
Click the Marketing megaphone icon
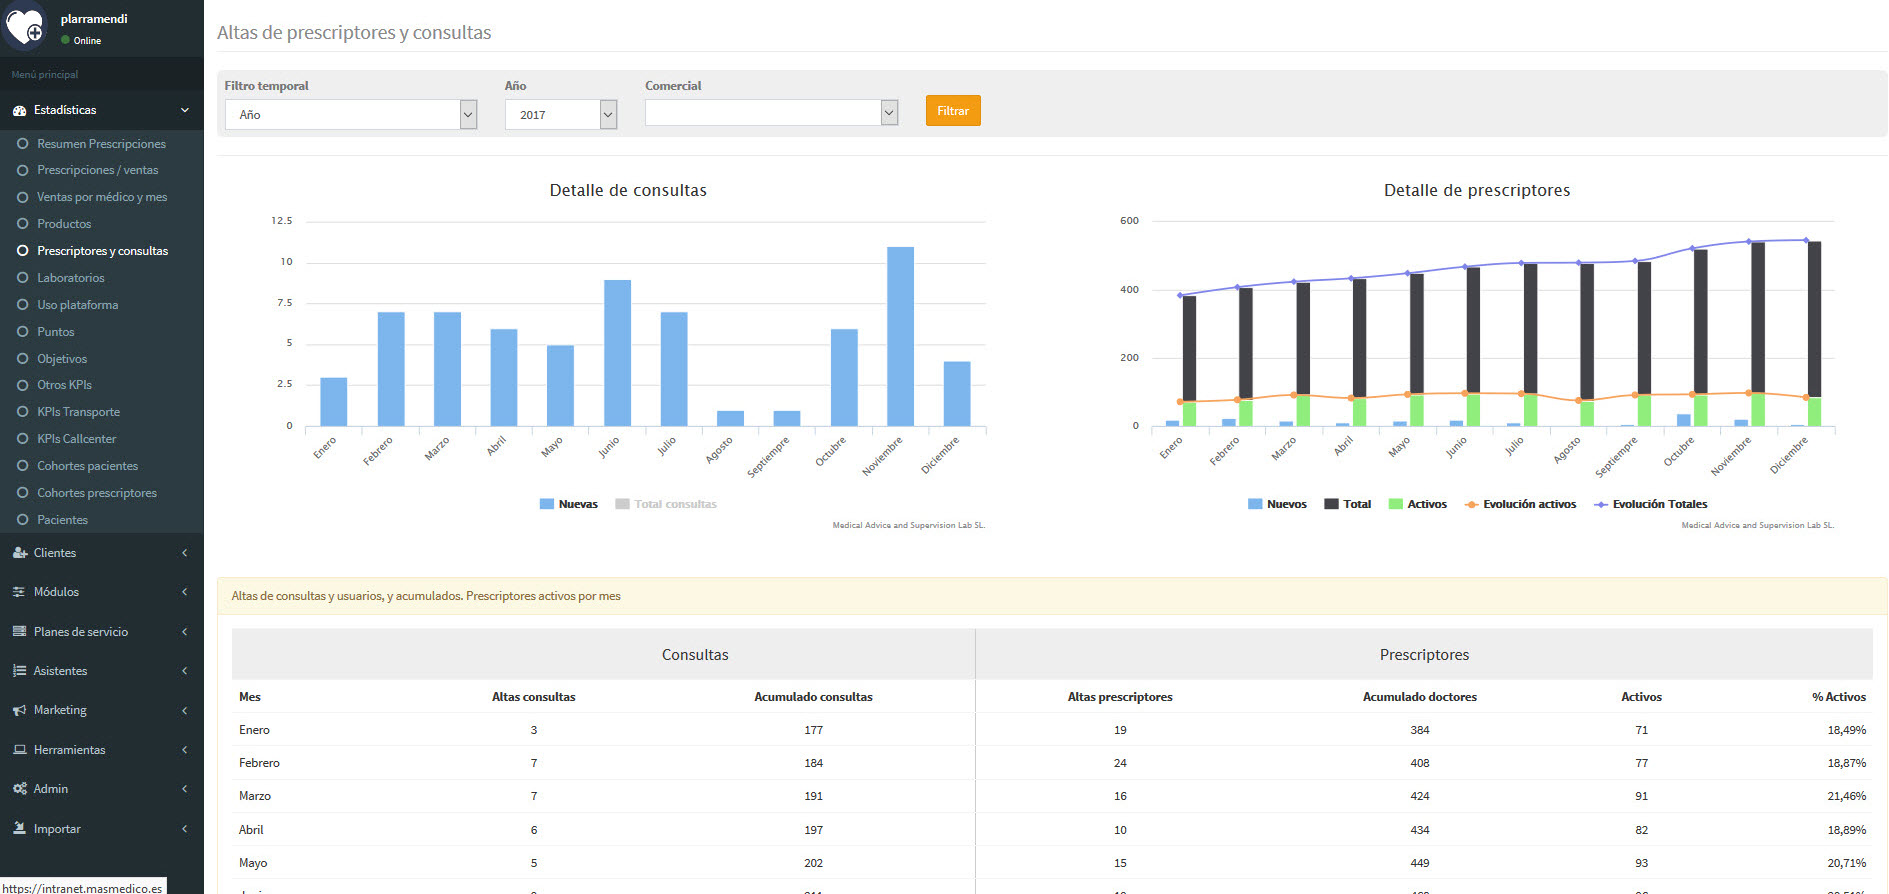(x=19, y=710)
